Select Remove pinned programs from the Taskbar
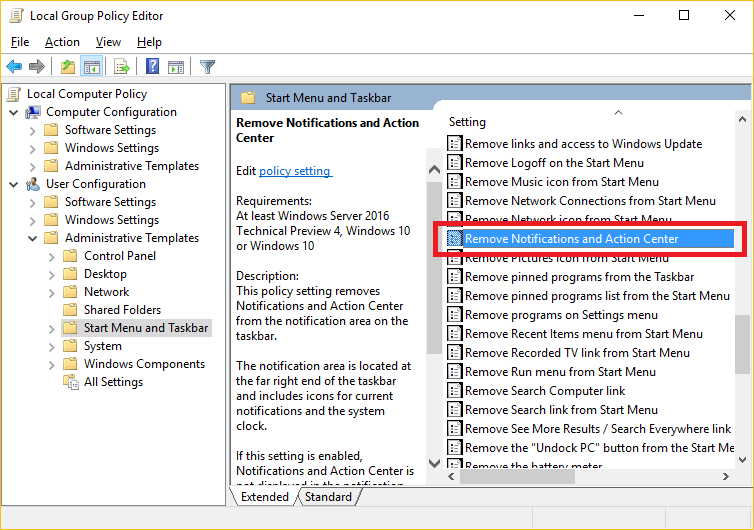Screen dimensions: 754x530 [579, 277]
